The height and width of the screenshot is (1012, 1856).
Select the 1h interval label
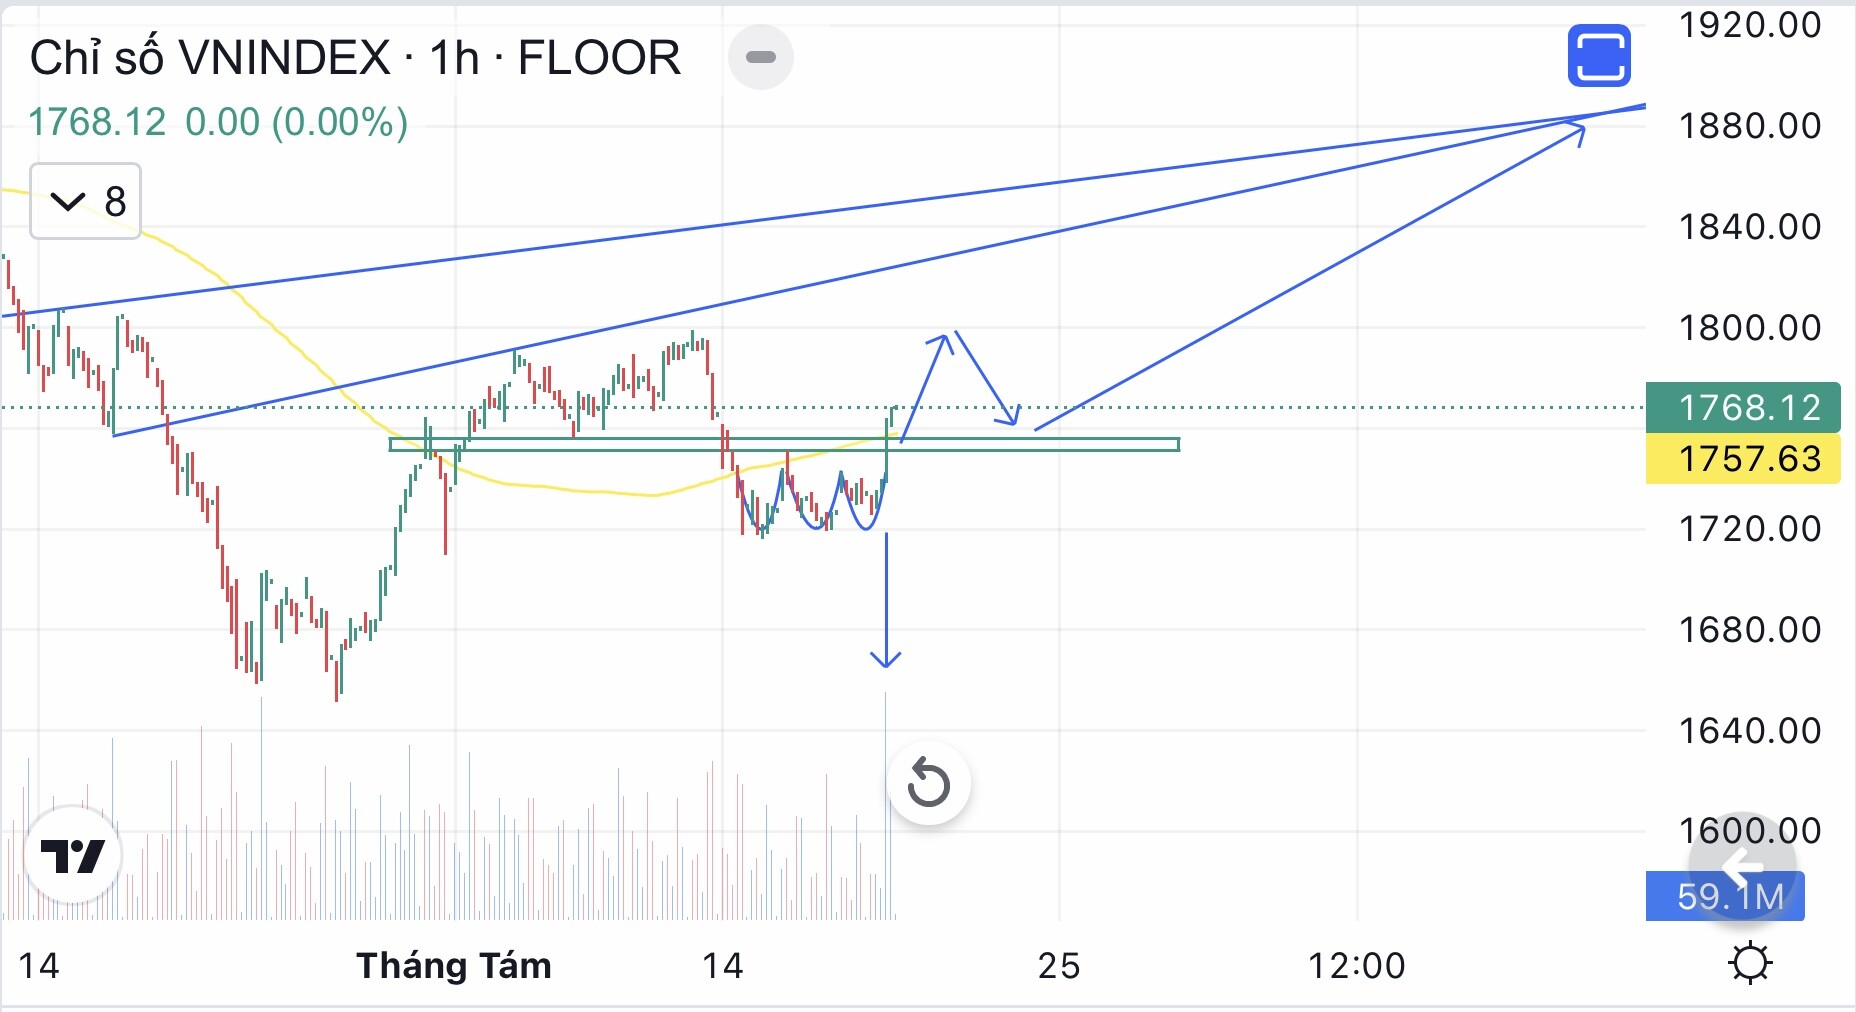coord(454,58)
